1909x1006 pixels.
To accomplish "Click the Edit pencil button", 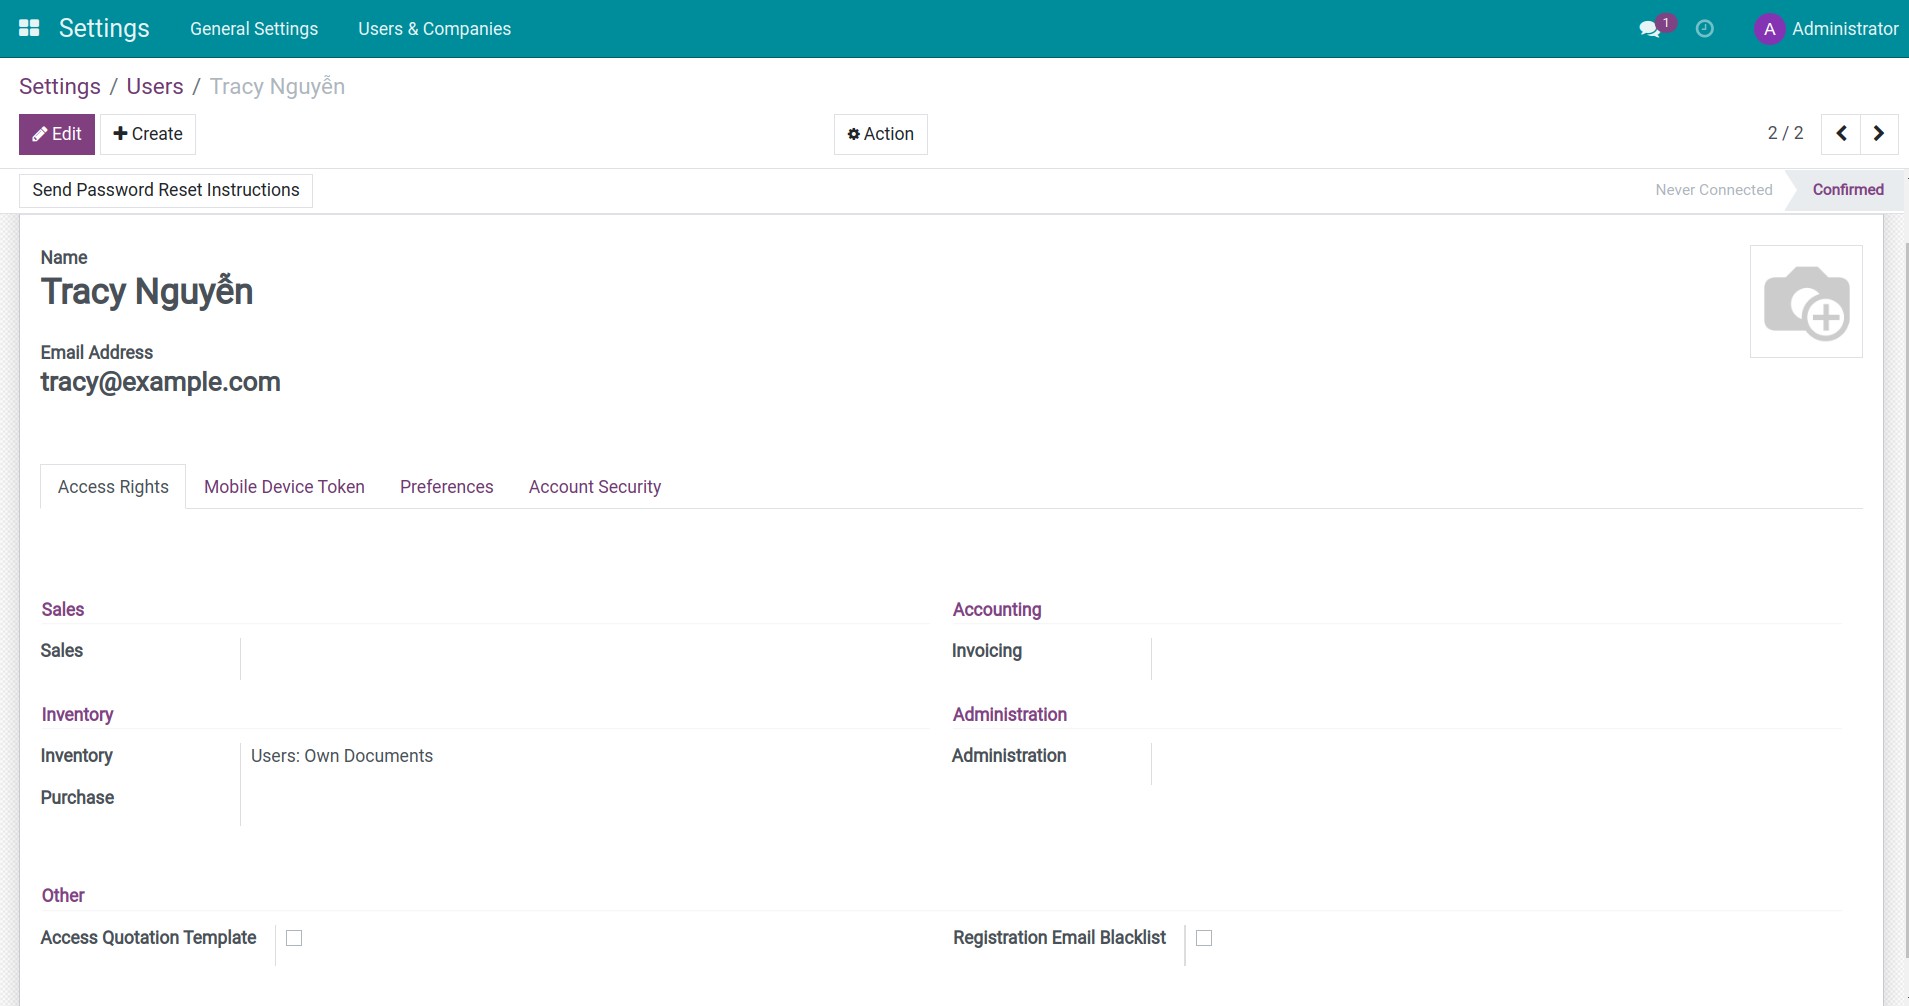I will pyautogui.click(x=56, y=133).
